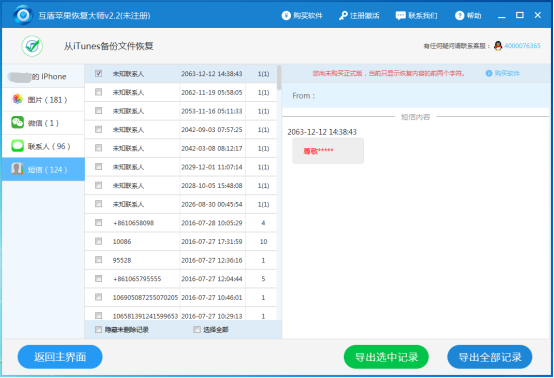This screenshot has height=378, width=554.
Task: Click the green contacts message icon
Action: 17,146
